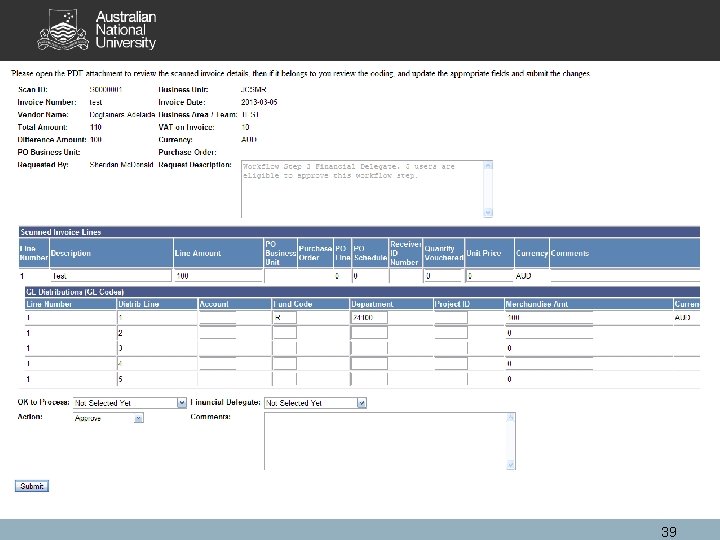Click the invoice line Comments field
720x540 pixels.
pyautogui.click(x=625, y=276)
